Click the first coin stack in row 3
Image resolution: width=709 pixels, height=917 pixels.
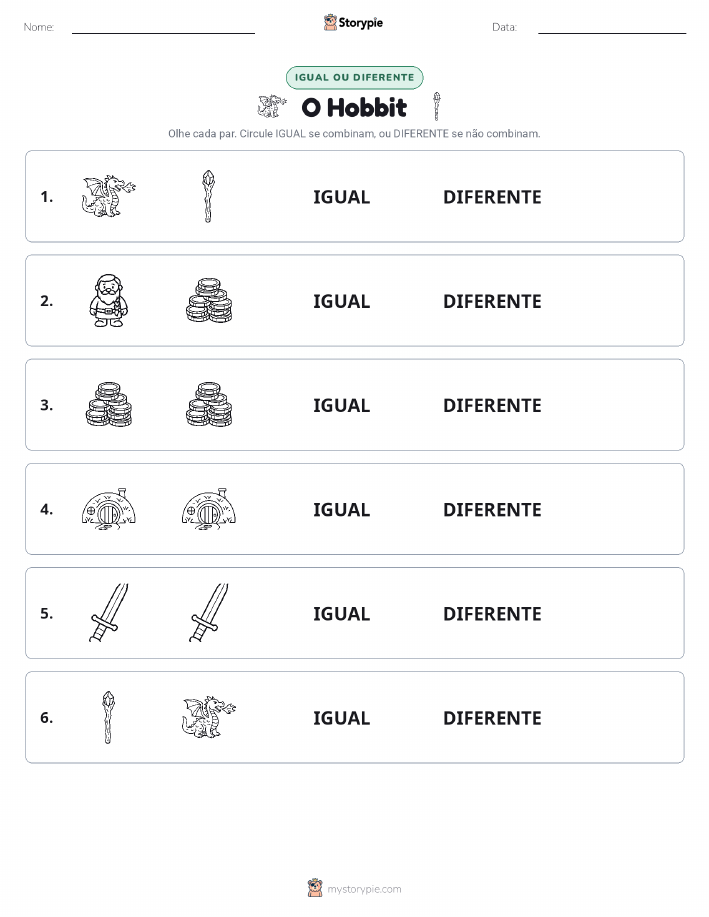click(108, 404)
